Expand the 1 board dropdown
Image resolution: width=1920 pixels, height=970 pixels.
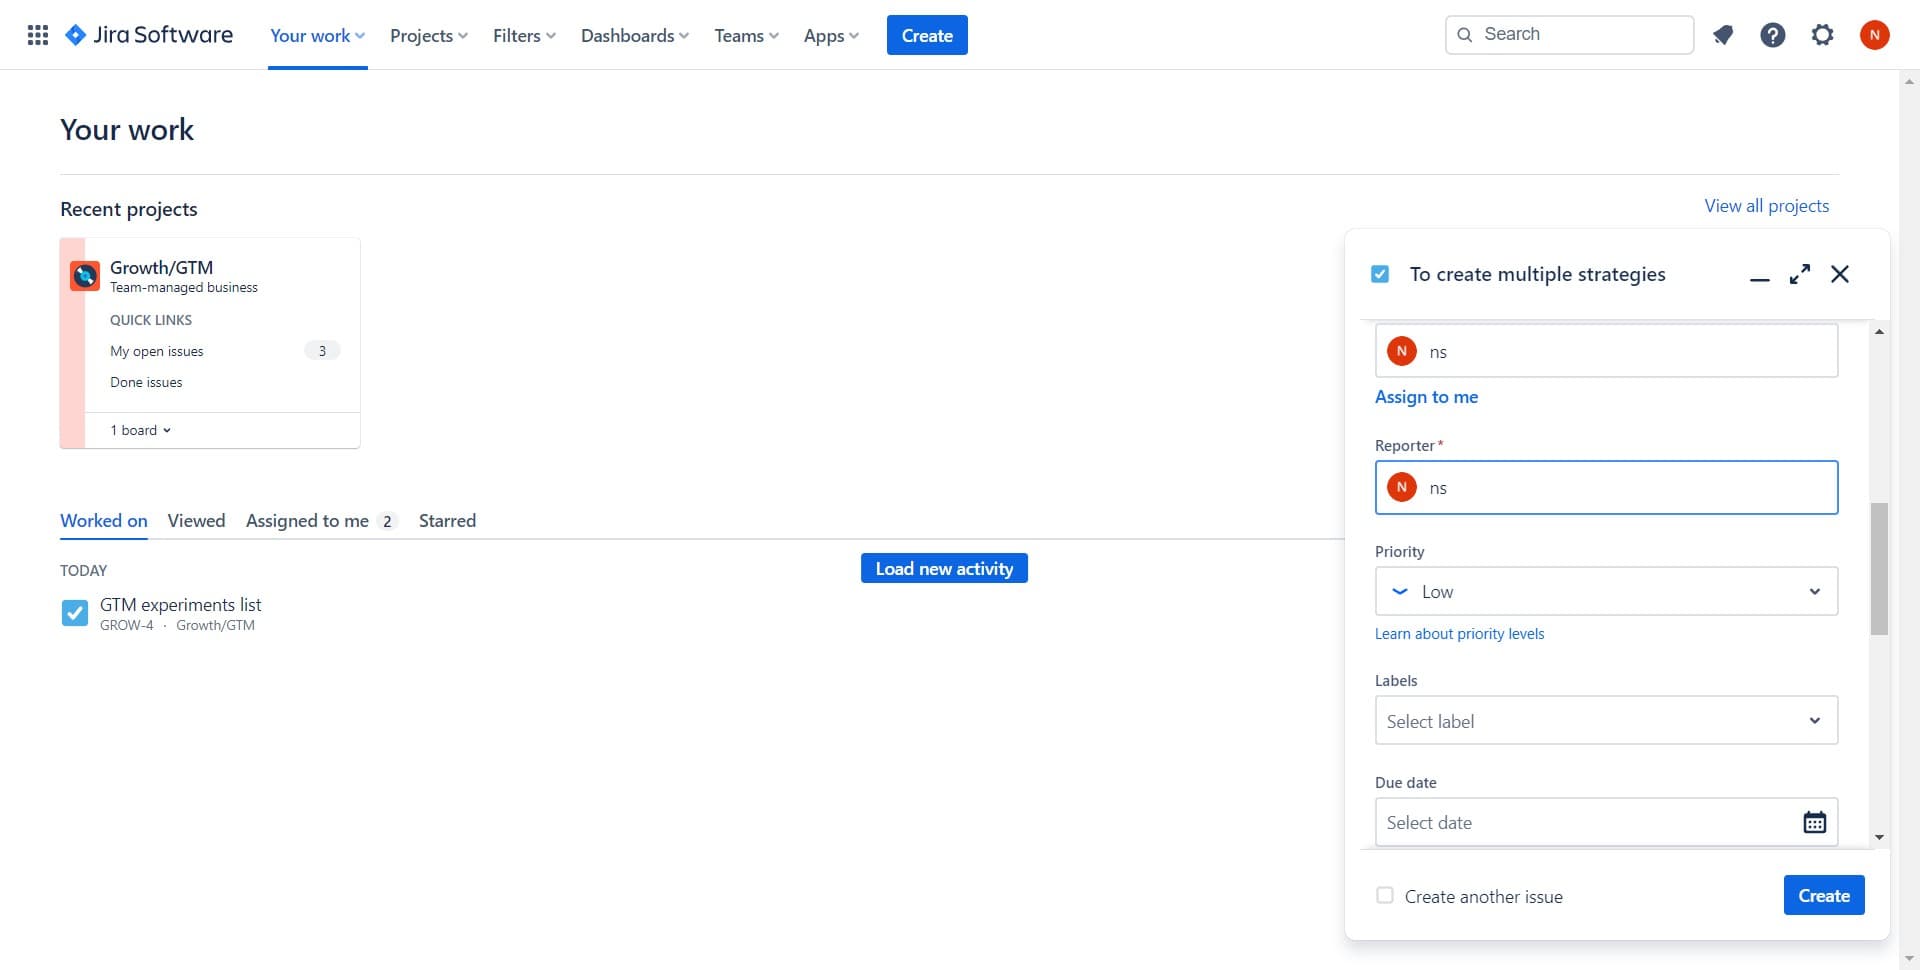pos(140,430)
